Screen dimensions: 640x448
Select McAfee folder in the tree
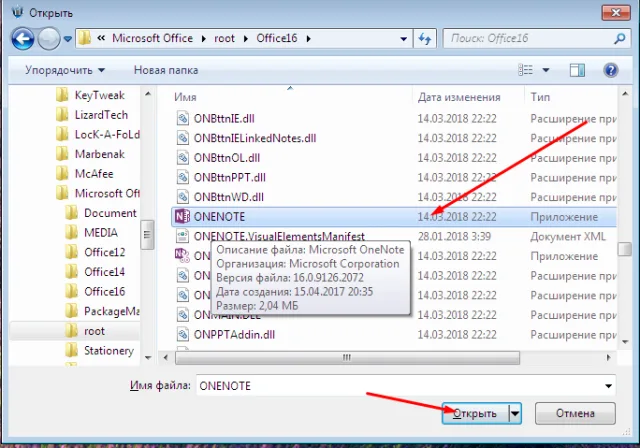pos(84,173)
